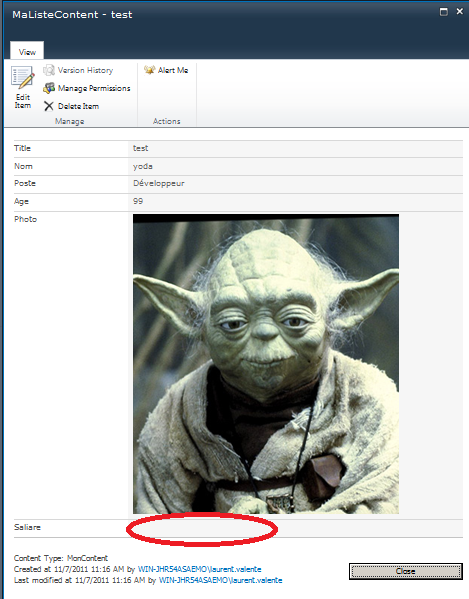Click the Version History icon
This screenshot has height=599, width=469.
click(x=49, y=70)
